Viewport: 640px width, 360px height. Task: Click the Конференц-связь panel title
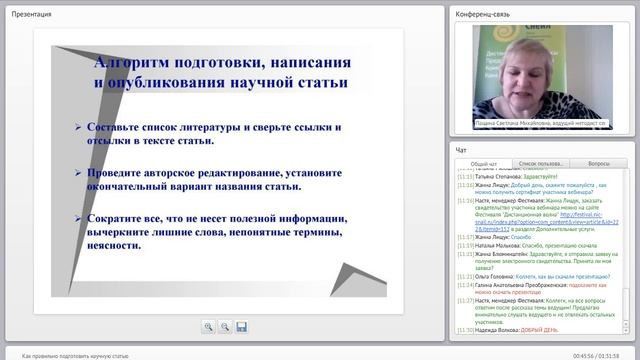click(482, 14)
